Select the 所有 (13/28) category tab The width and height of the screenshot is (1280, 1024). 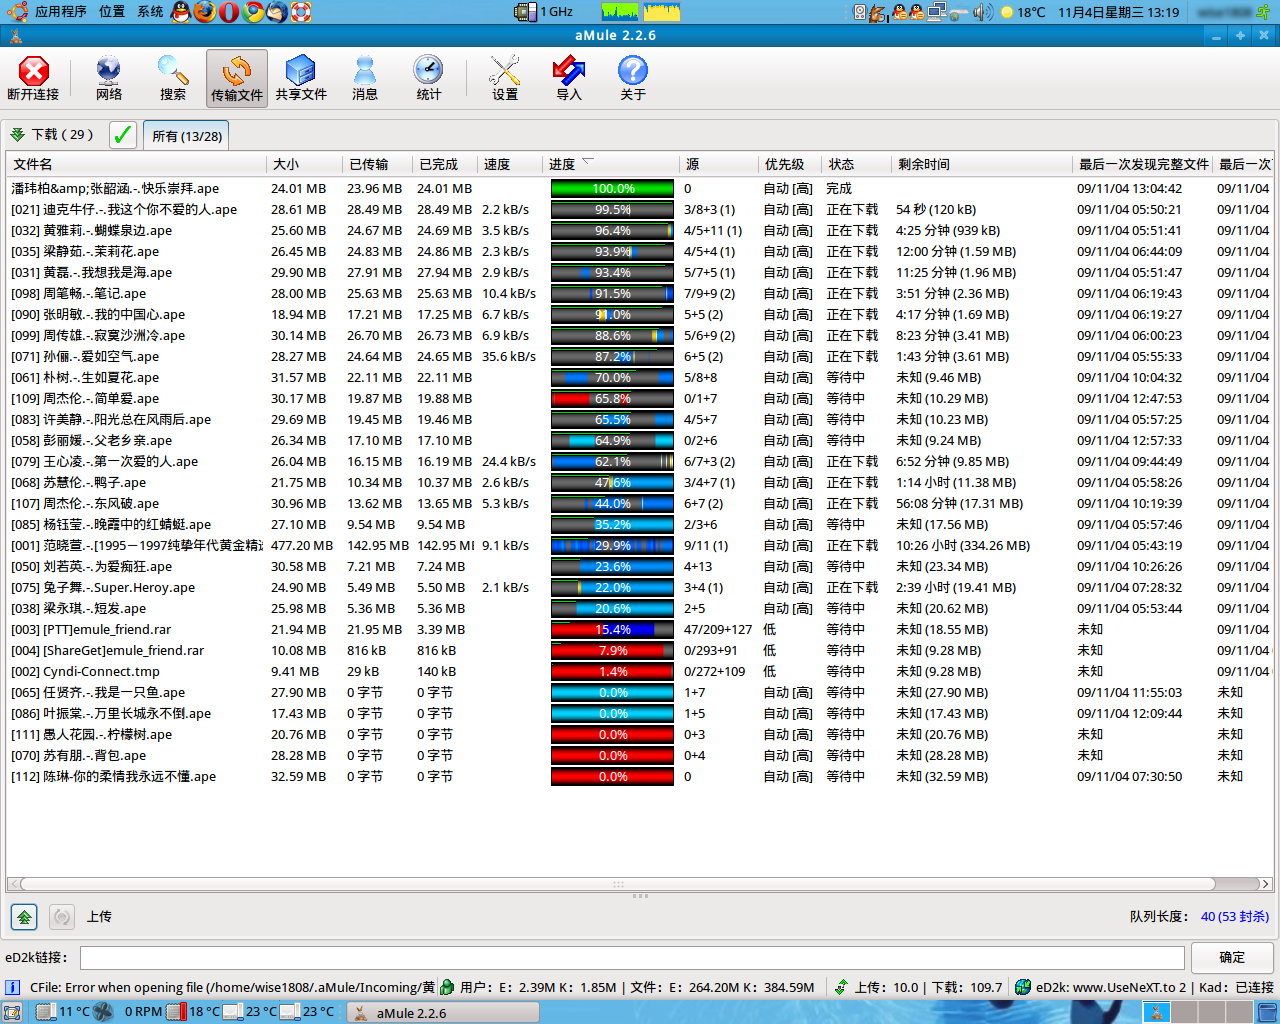187,136
